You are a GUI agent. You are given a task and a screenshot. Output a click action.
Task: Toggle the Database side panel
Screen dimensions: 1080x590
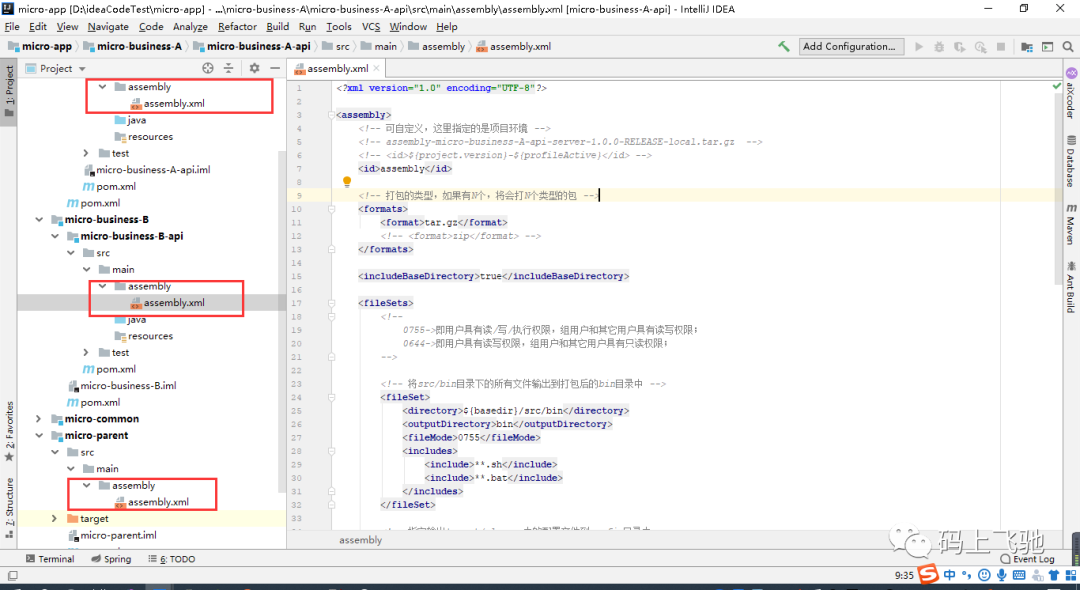1071,161
